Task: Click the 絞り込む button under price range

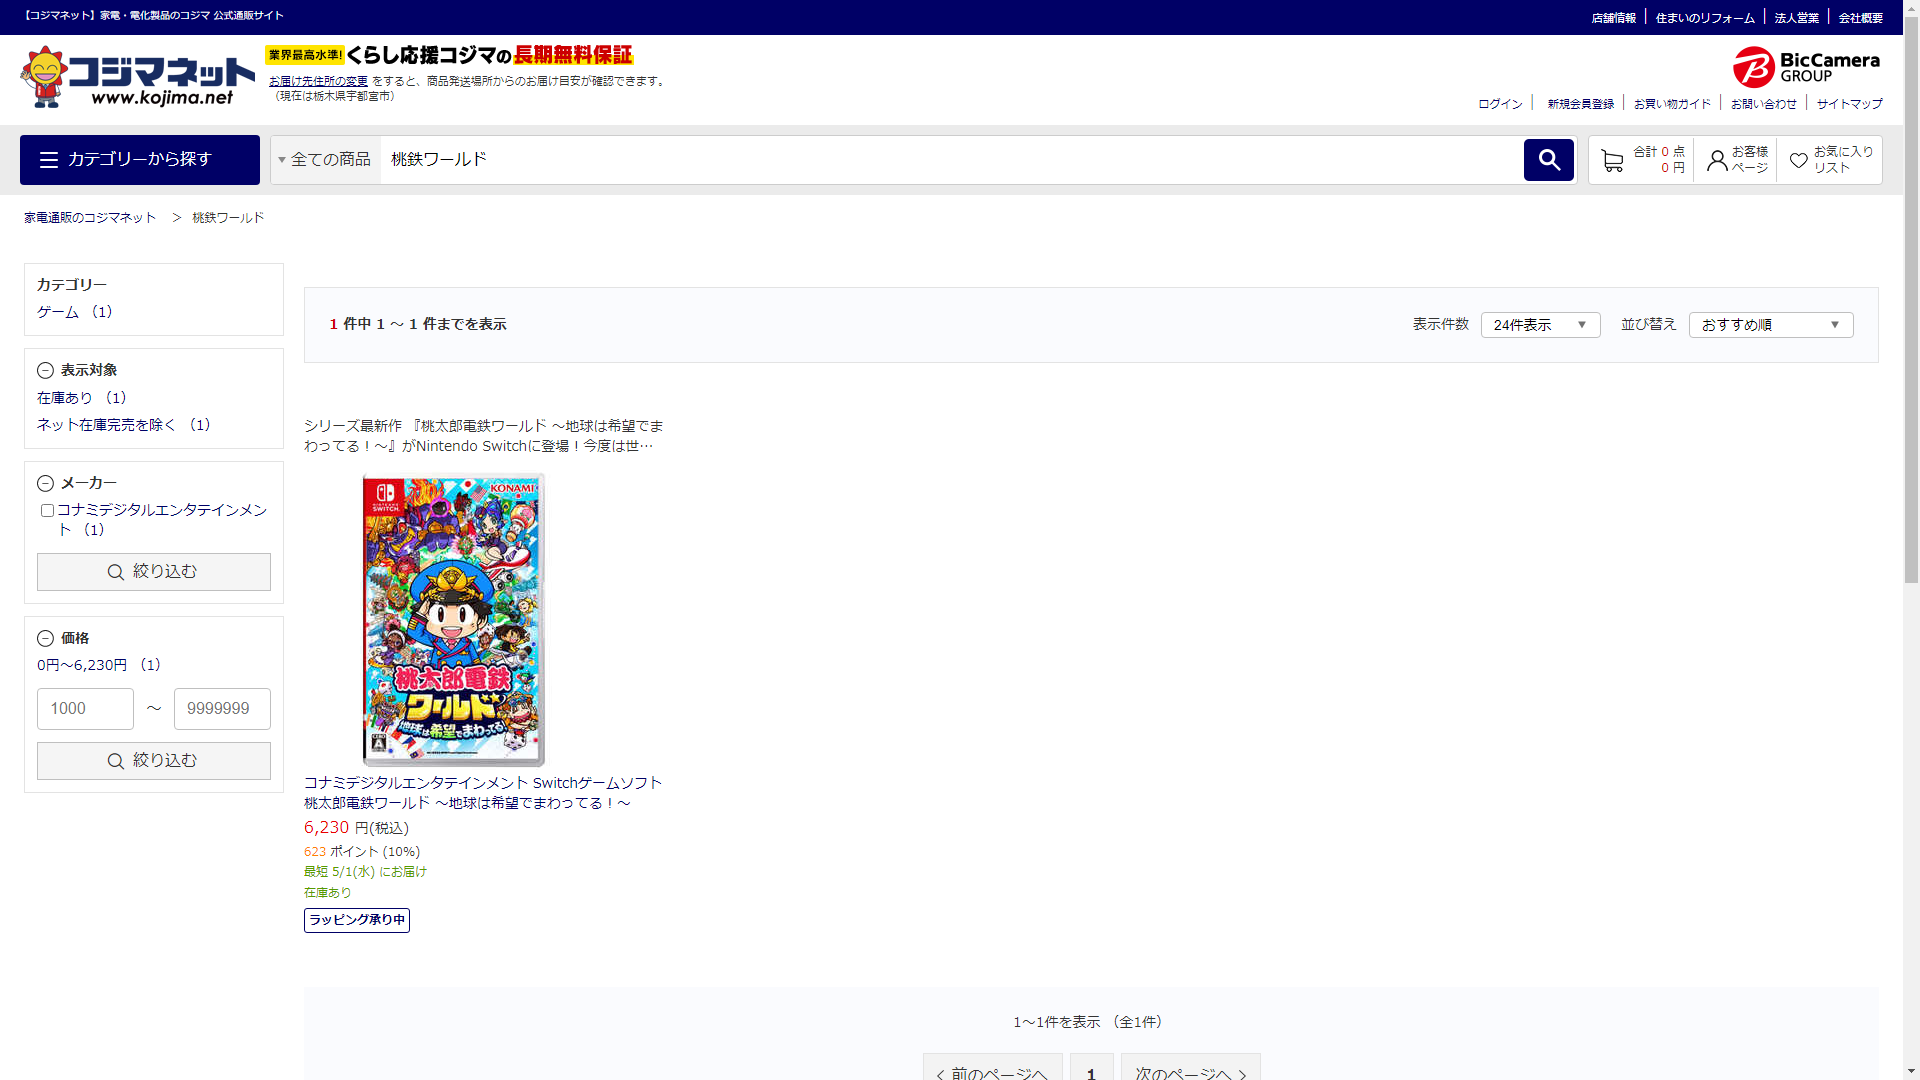Action: 154,761
